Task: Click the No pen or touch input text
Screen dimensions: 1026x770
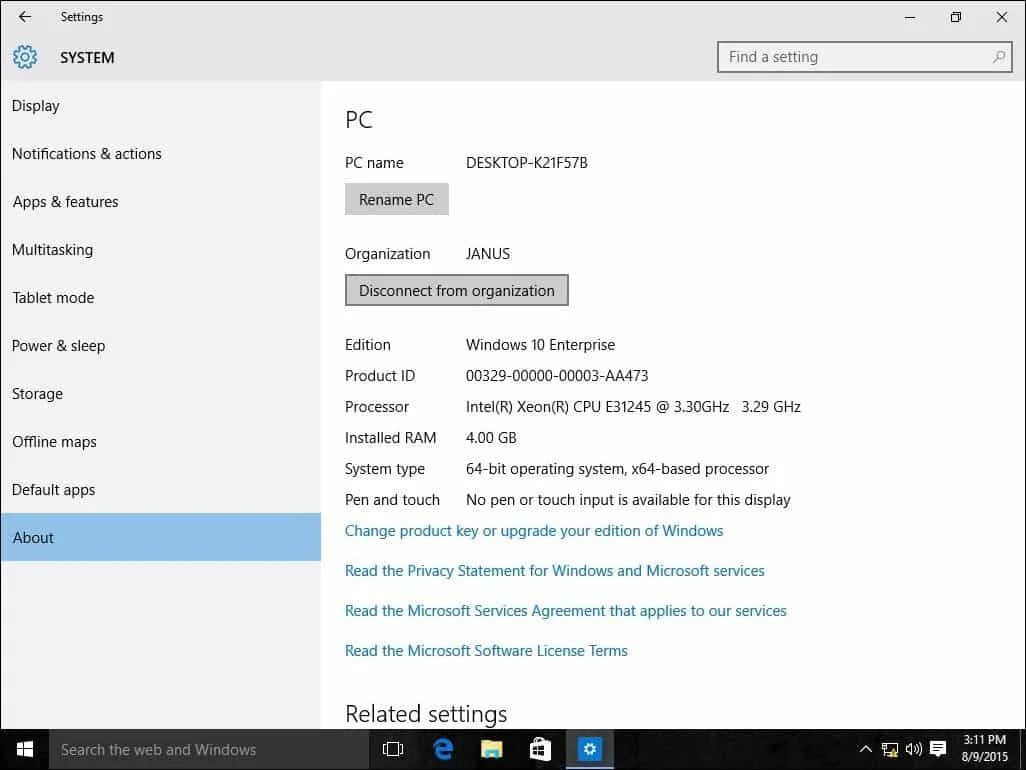Action: click(x=628, y=500)
